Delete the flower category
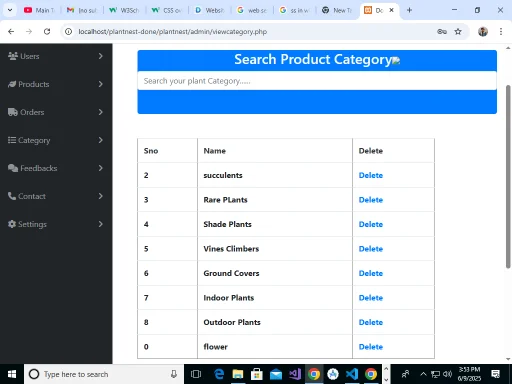Viewport: 512px width, 384px height. coord(371,347)
